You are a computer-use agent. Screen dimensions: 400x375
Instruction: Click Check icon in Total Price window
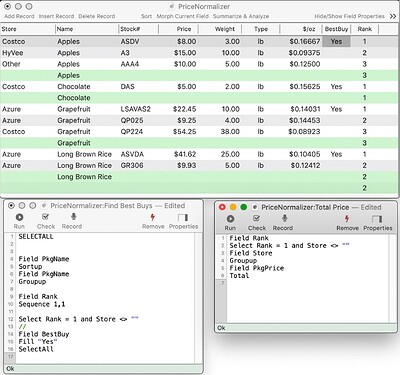[256, 219]
